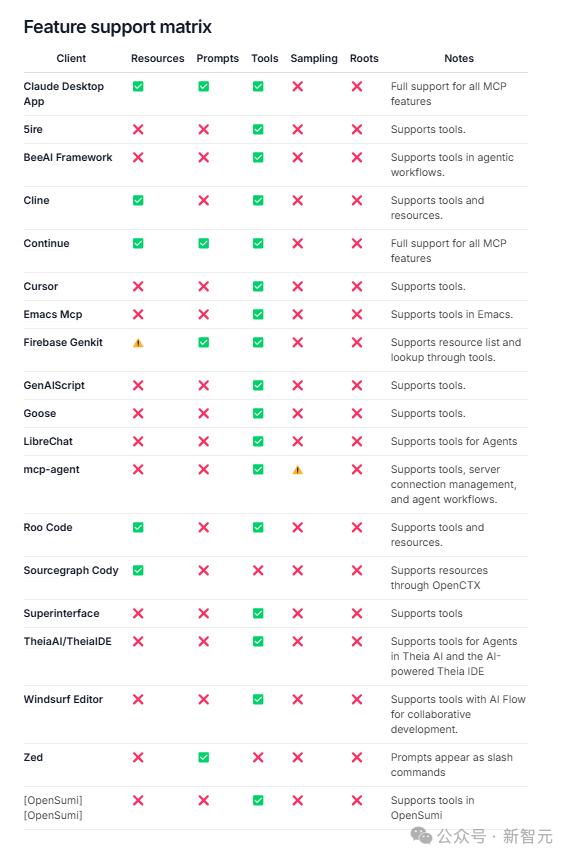This screenshot has height=859, width=571.
Task: Click the TheiaAI/TheiaIDE client name
Action: (67, 641)
